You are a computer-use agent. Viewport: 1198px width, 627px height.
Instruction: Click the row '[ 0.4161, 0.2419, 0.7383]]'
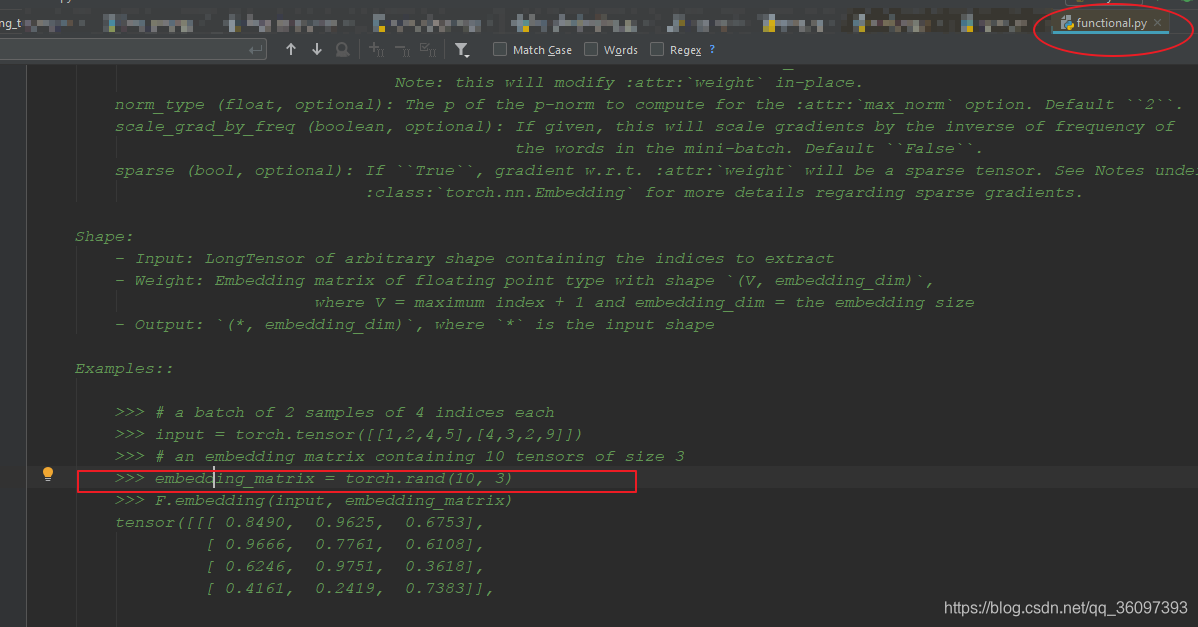pyautogui.click(x=349, y=589)
